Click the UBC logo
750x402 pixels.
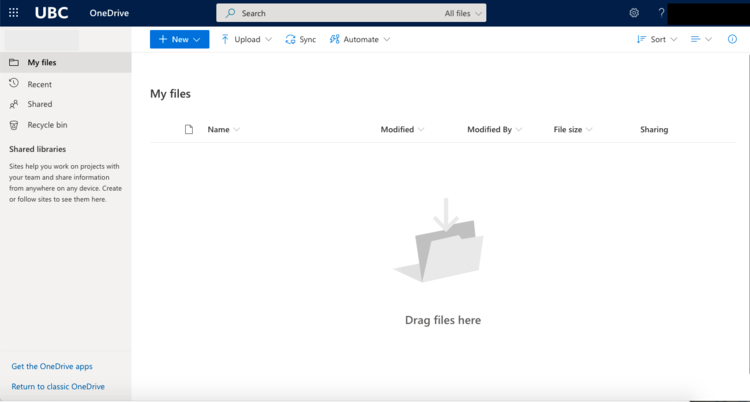coord(51,13)
